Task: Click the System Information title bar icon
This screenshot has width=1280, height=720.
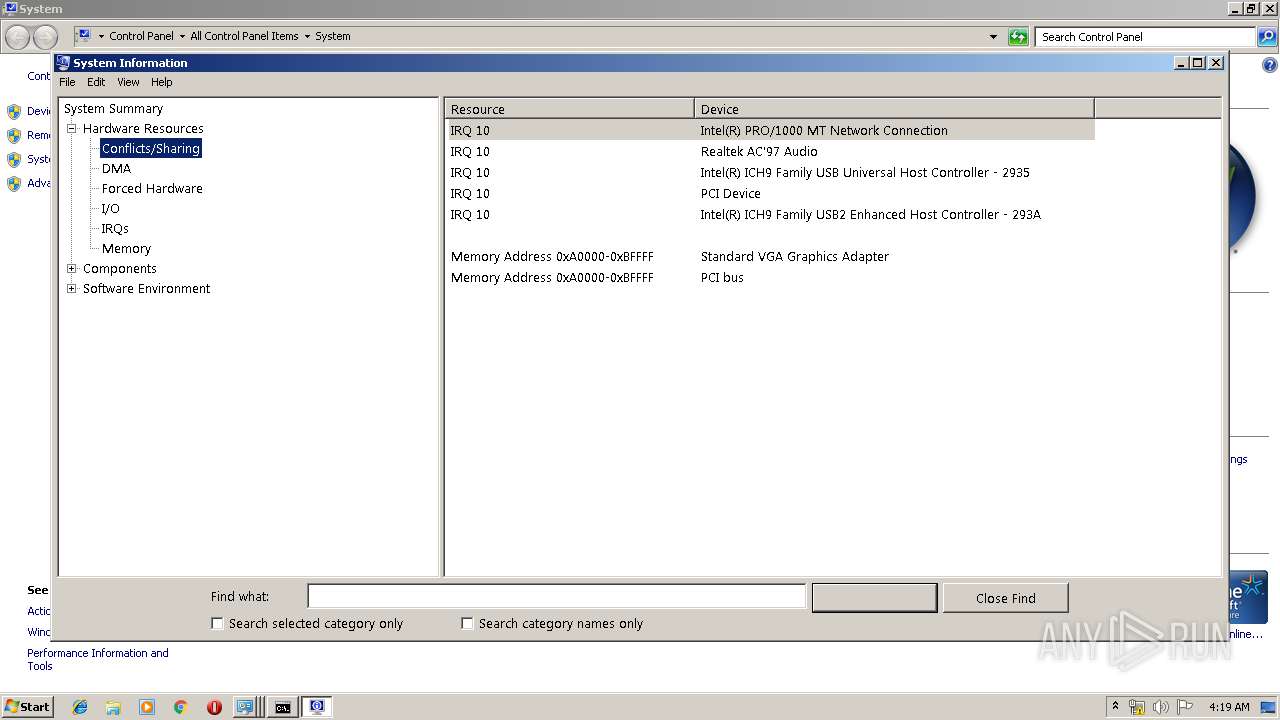Action: tap(64, 62)
